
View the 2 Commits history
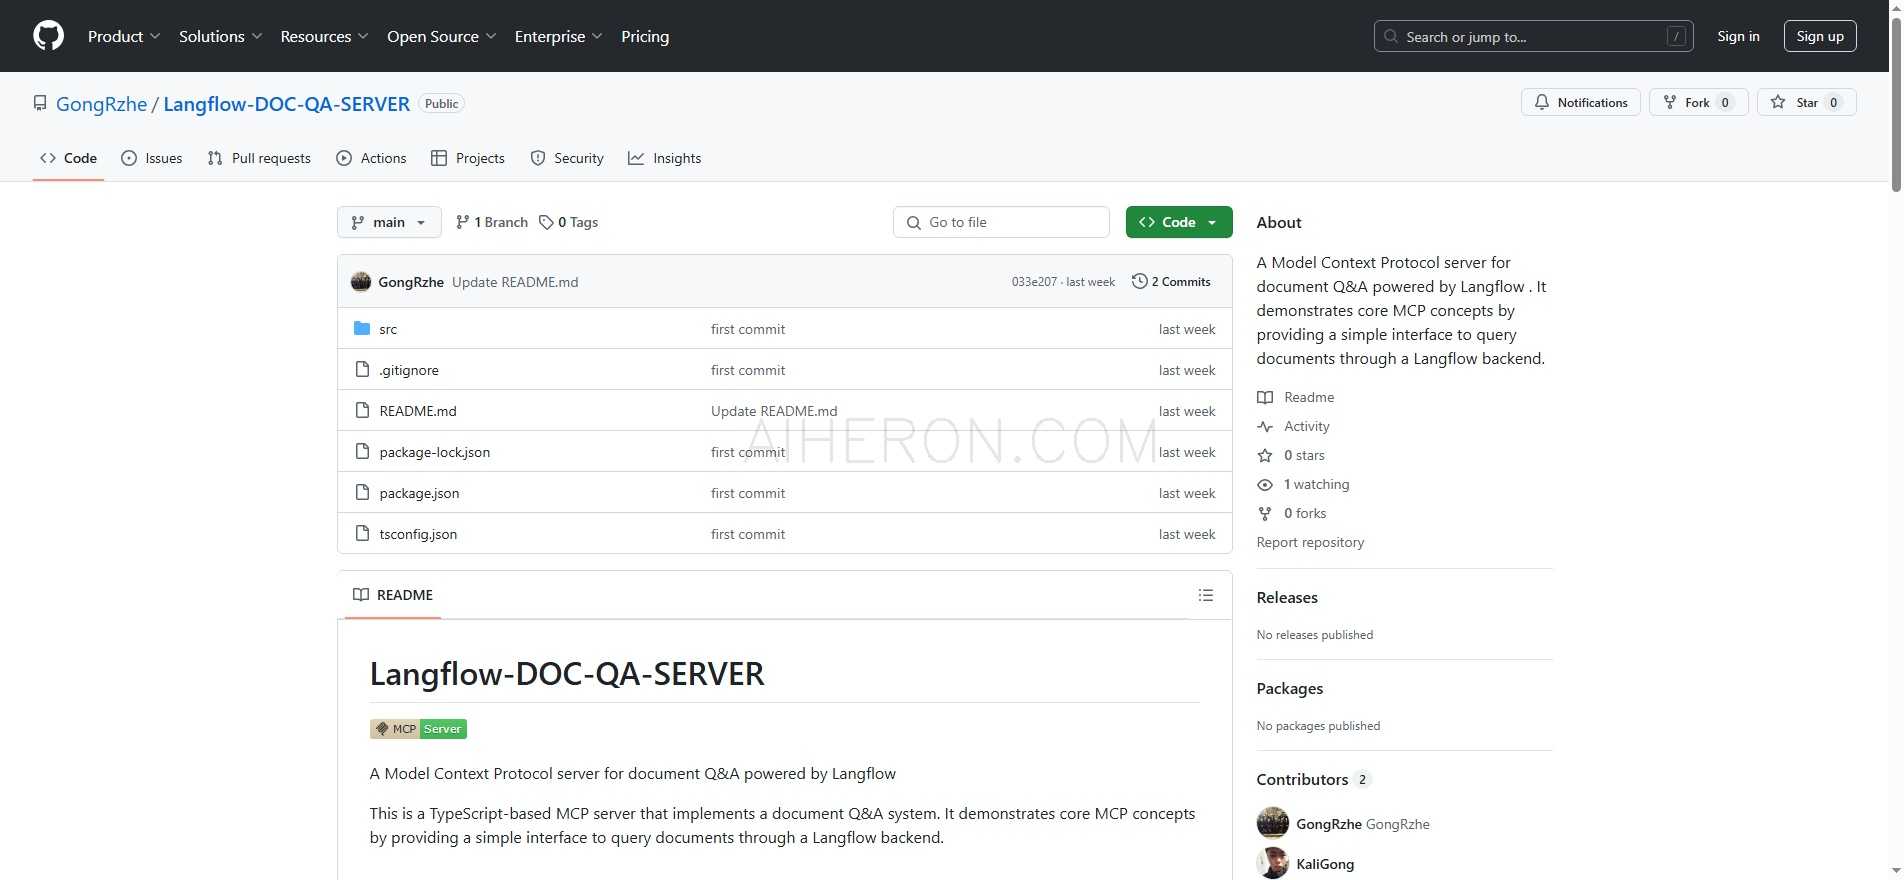1171,282
